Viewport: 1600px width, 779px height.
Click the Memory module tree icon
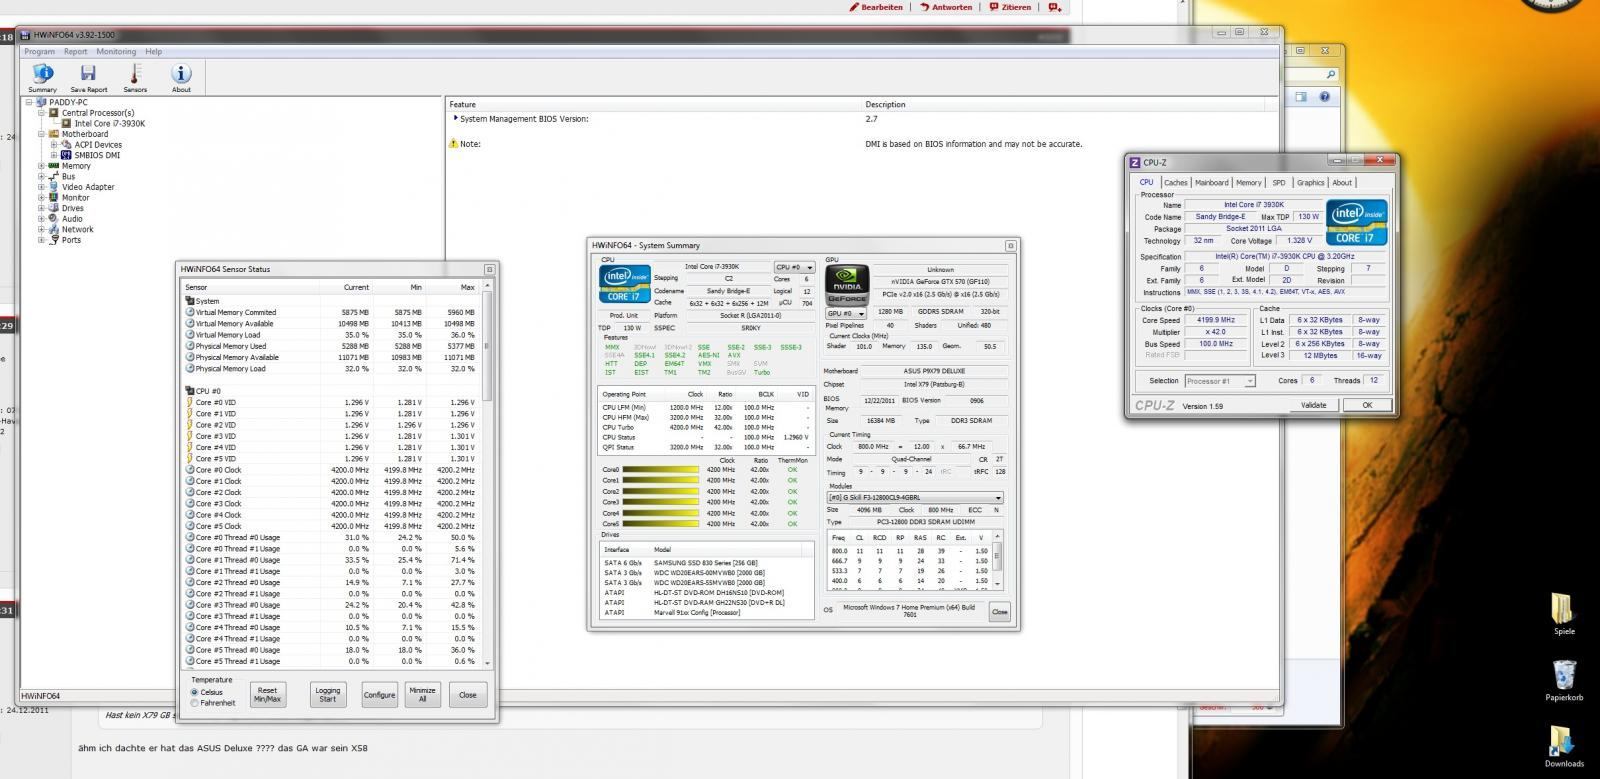click(54, 166)
